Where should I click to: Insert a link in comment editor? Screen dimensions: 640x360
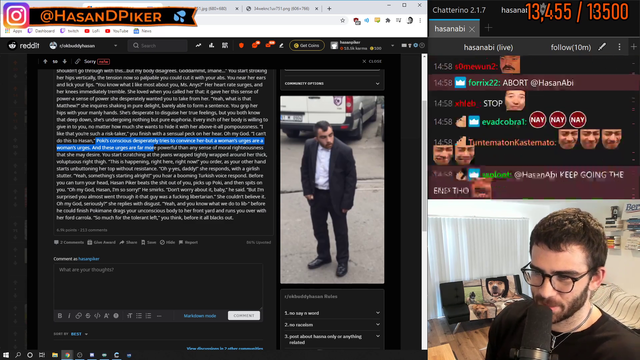pos(78,316)
